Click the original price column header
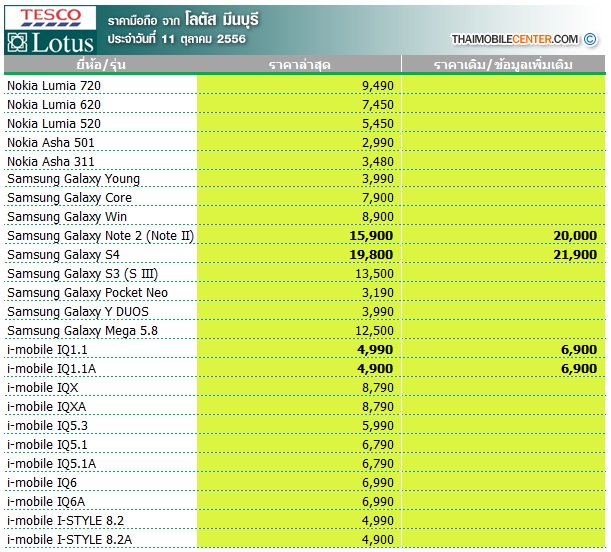The image size is (611, 552). 503,64
